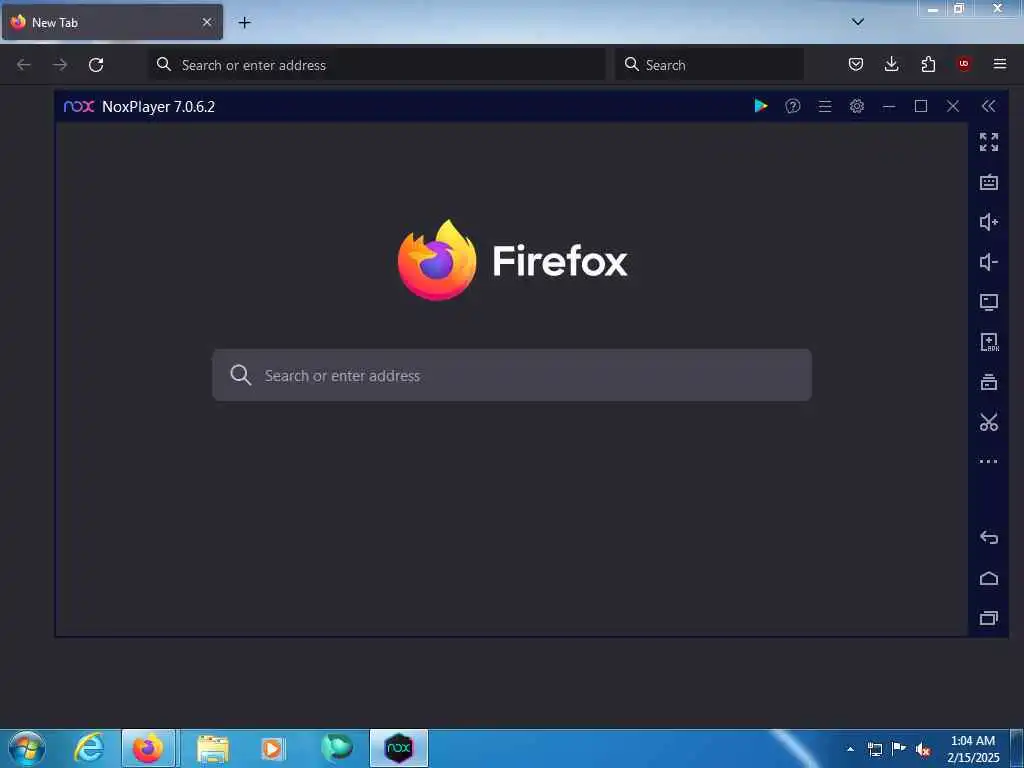Image resolution: width=1024 pixels, height=768 pixels.
Task: Switch to NoxPlayer on the taskbar
Action: [398, 748]
